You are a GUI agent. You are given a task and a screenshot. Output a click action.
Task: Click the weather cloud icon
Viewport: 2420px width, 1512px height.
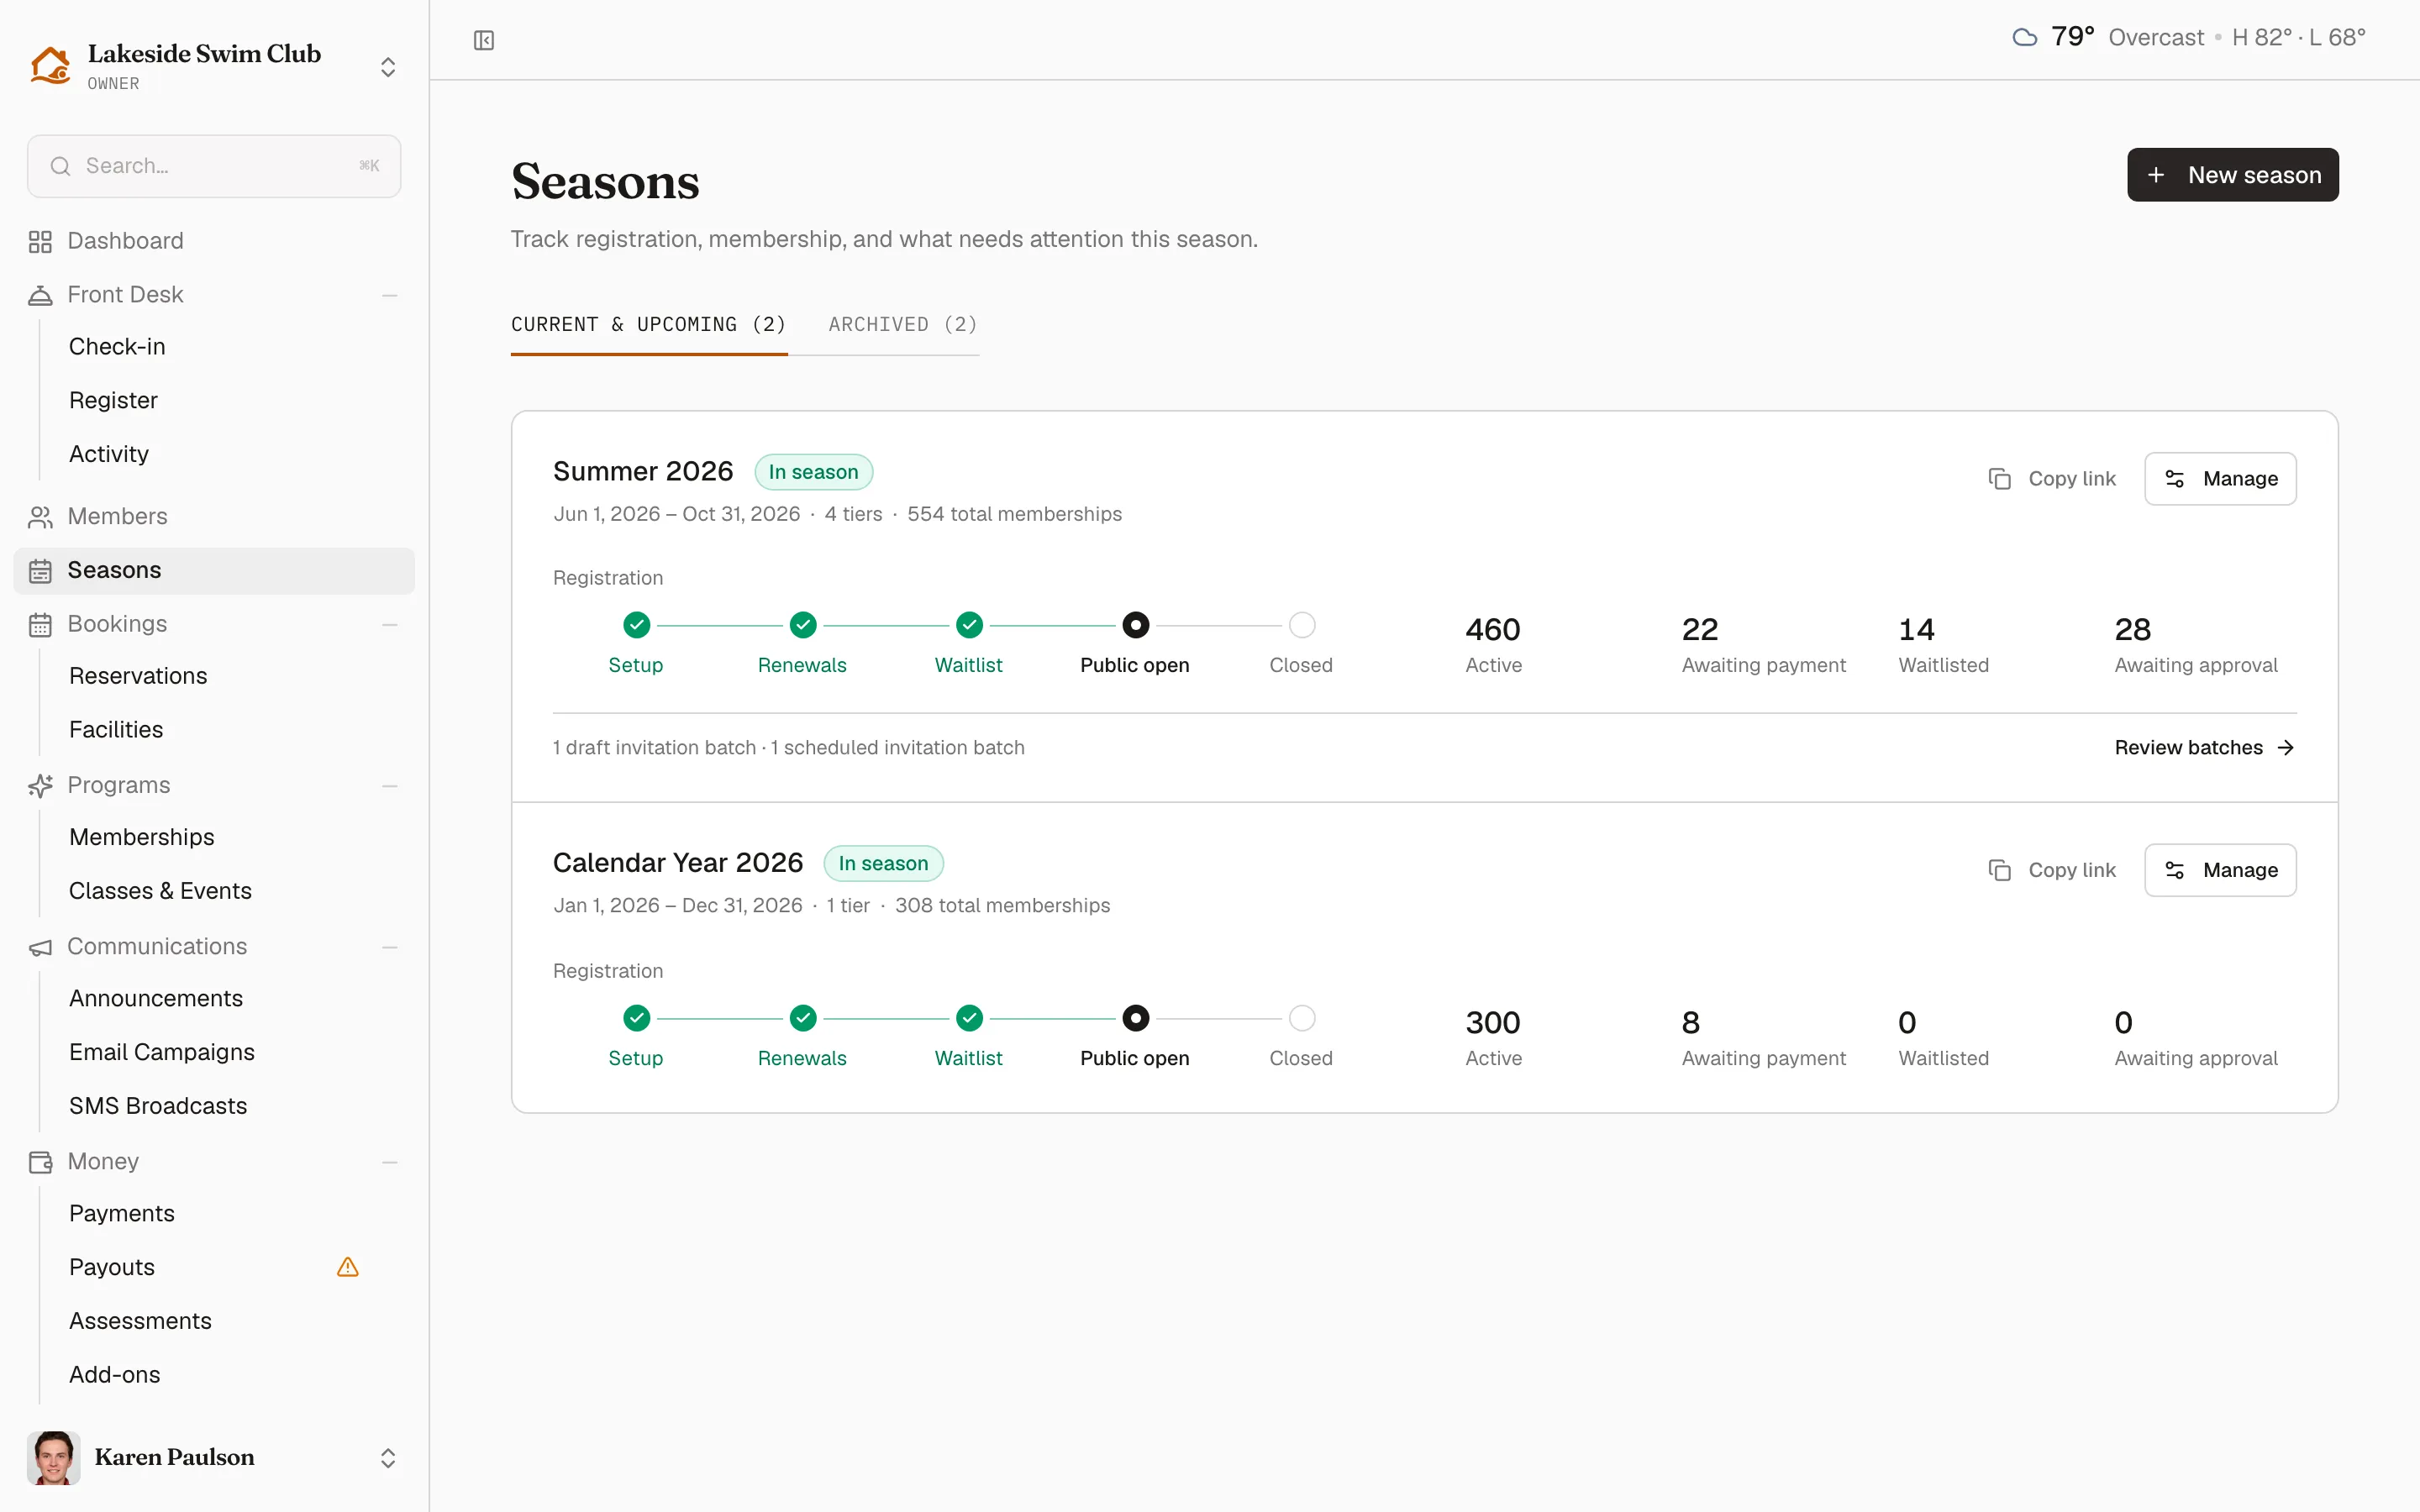(2025, 38)
